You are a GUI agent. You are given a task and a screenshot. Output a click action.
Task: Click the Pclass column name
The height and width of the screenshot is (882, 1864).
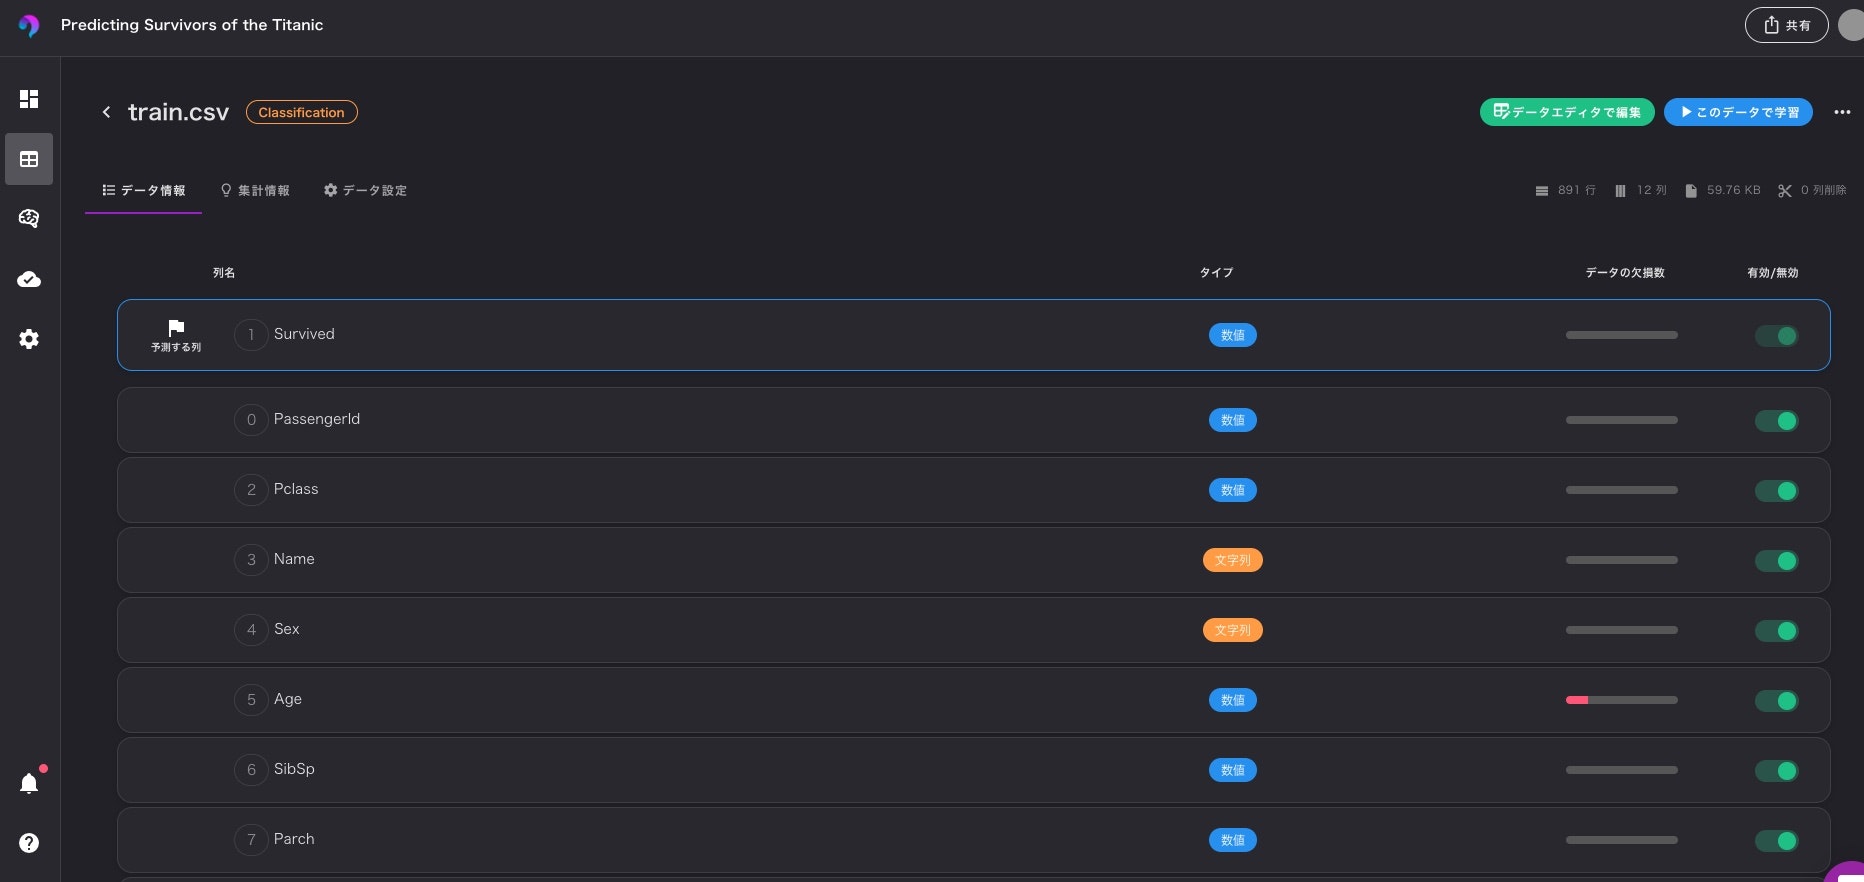(296, 489)
